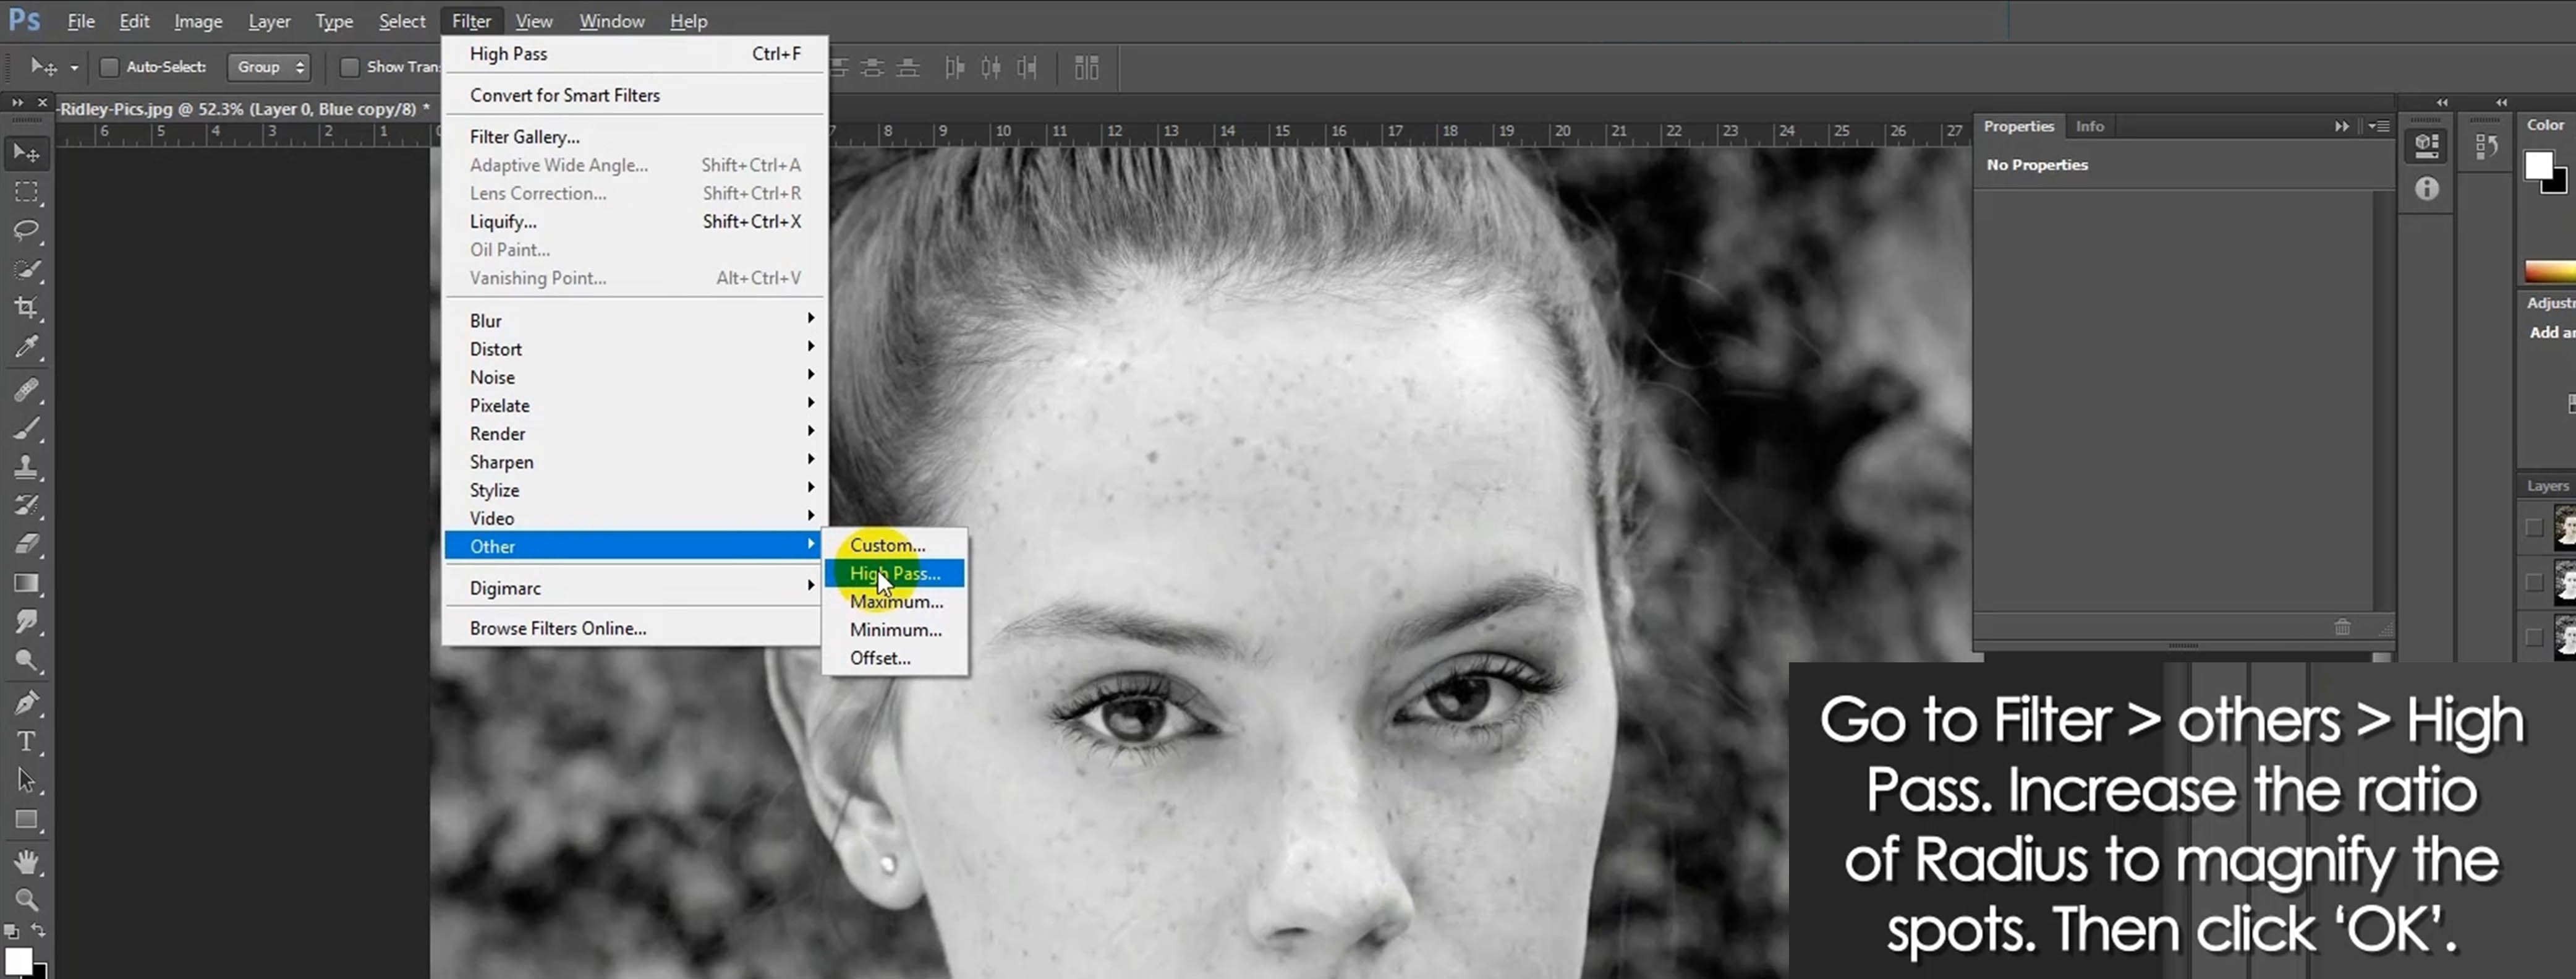Select the Pen tool
This screenshot has height=979, width=2576.
(26, 703)
